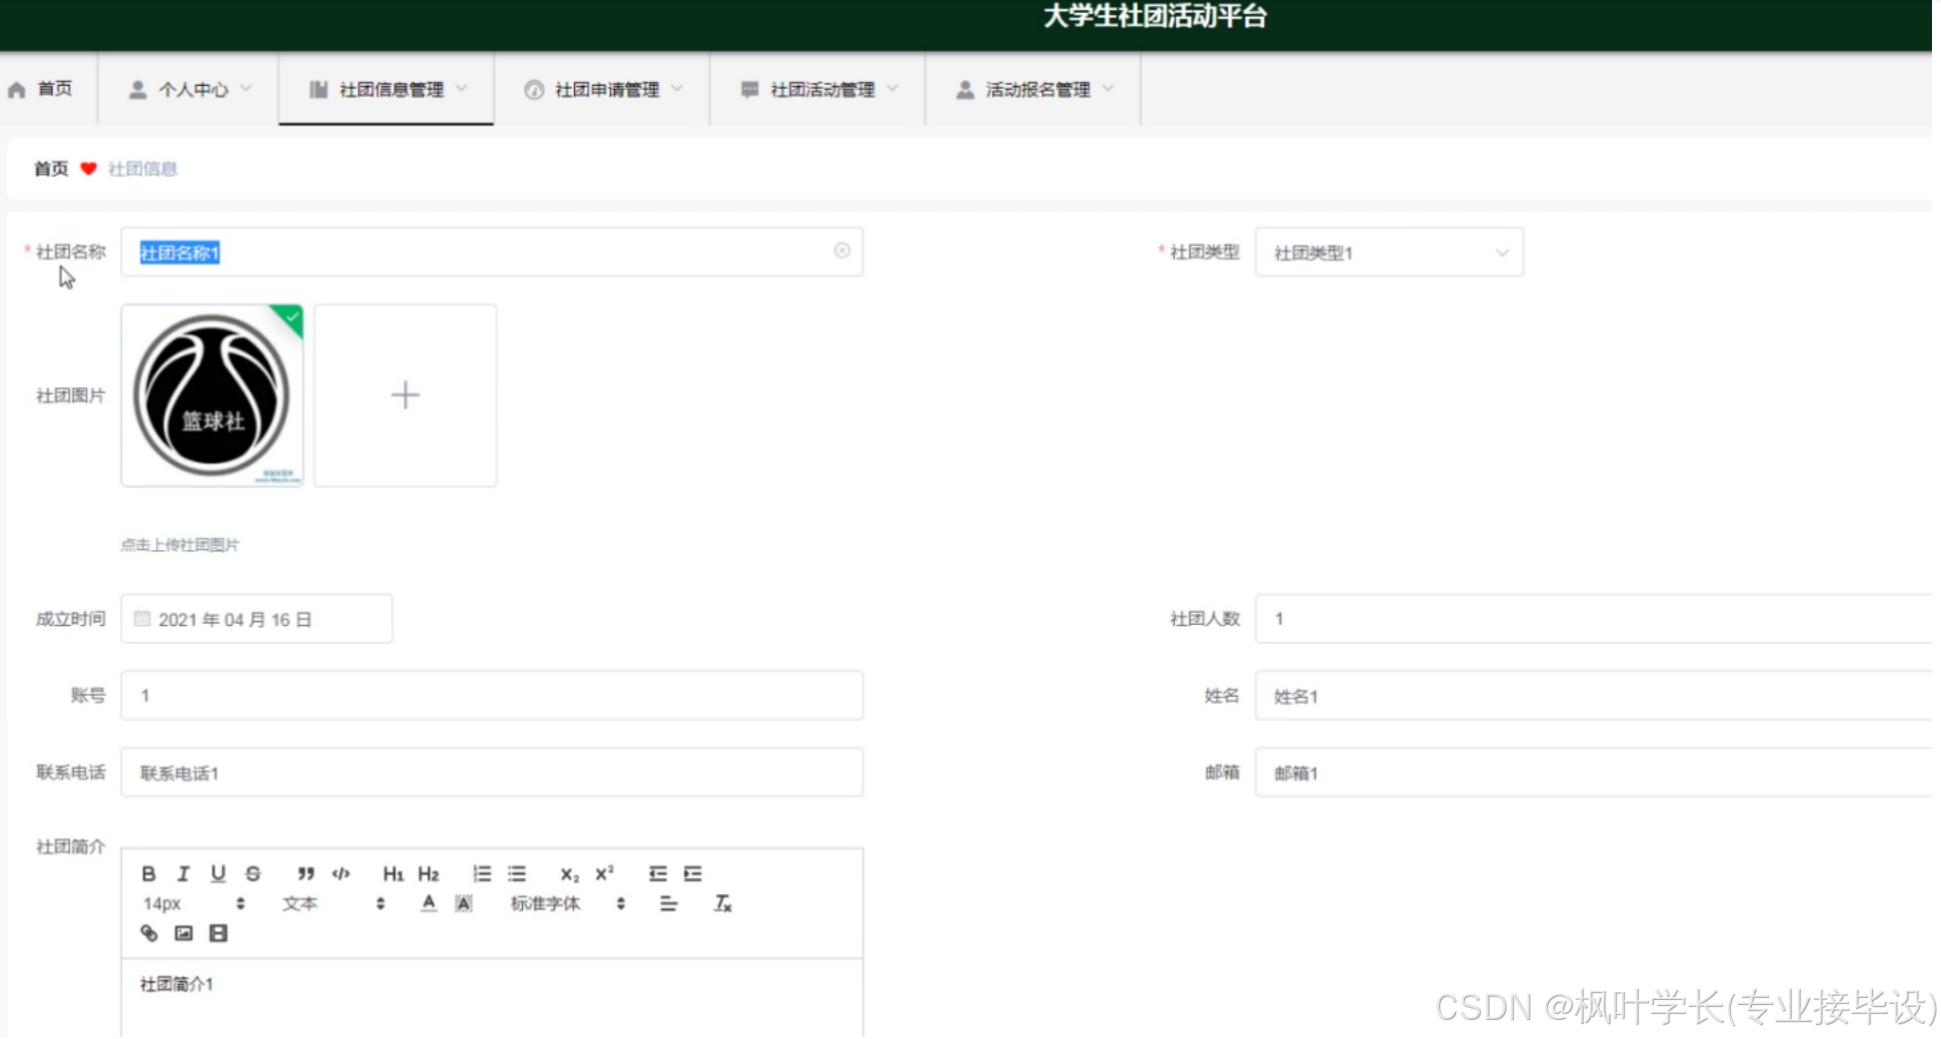Focus the 账号 input field
The width and height of the screenshot is (1941, 1039).
(x=492, y=695)
